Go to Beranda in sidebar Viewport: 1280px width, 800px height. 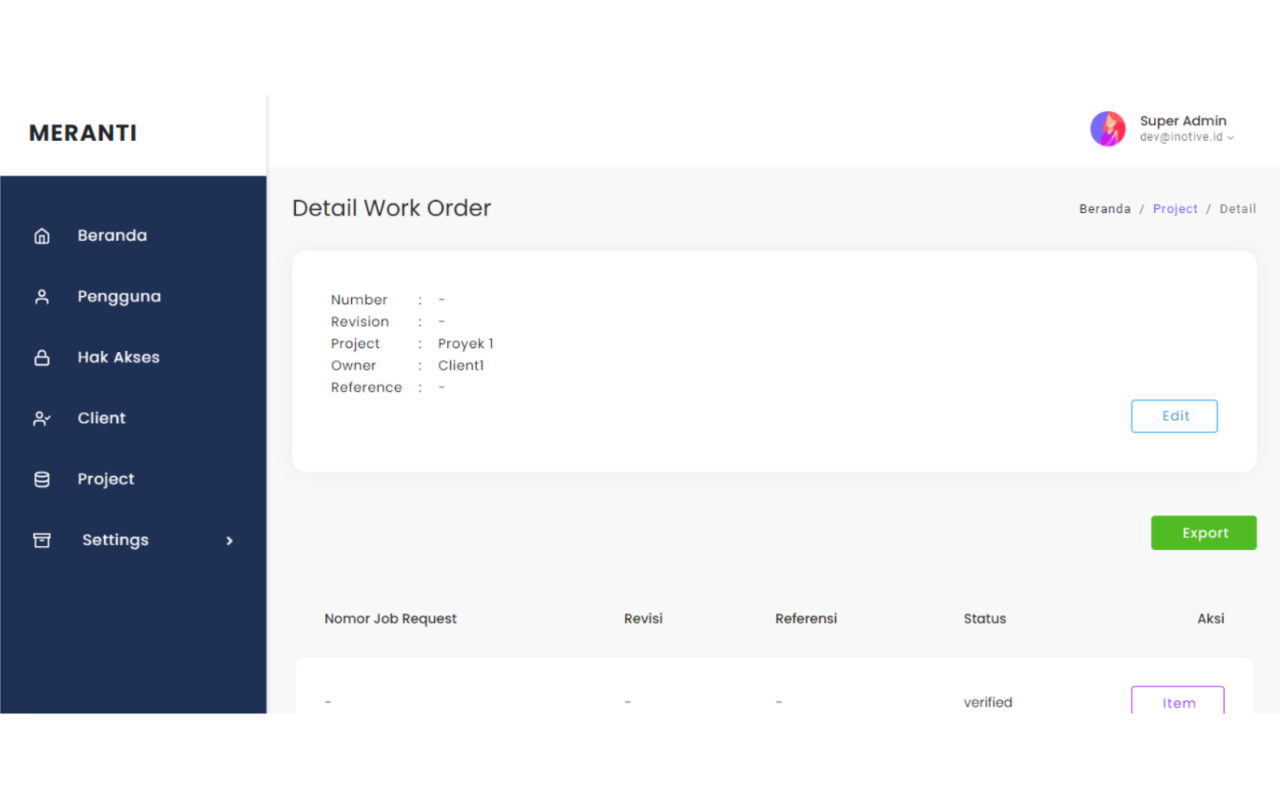112,236
